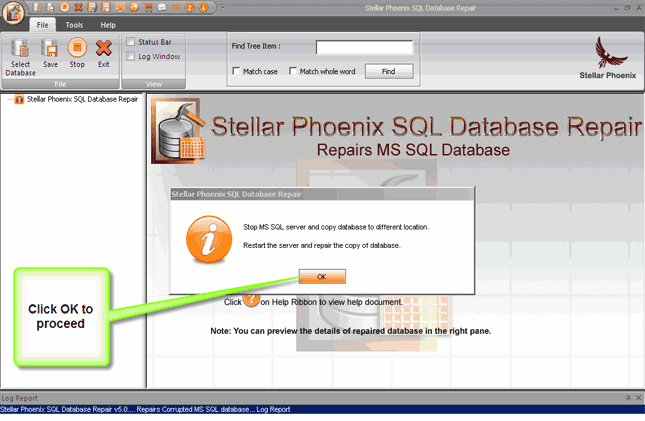Open the quick access toolbar customize dropdown
Image resolution: width=645 pixels, height=421 pixels.
point(223,7)
